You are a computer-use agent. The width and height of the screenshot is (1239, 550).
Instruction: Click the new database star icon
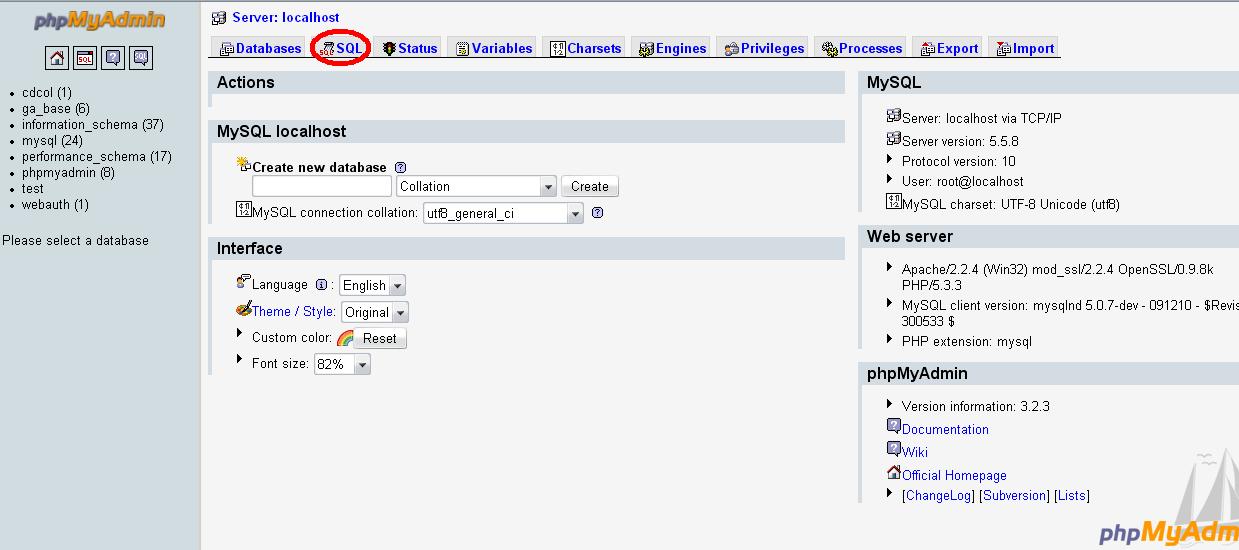pyautogui.click(x=244, y=164)
